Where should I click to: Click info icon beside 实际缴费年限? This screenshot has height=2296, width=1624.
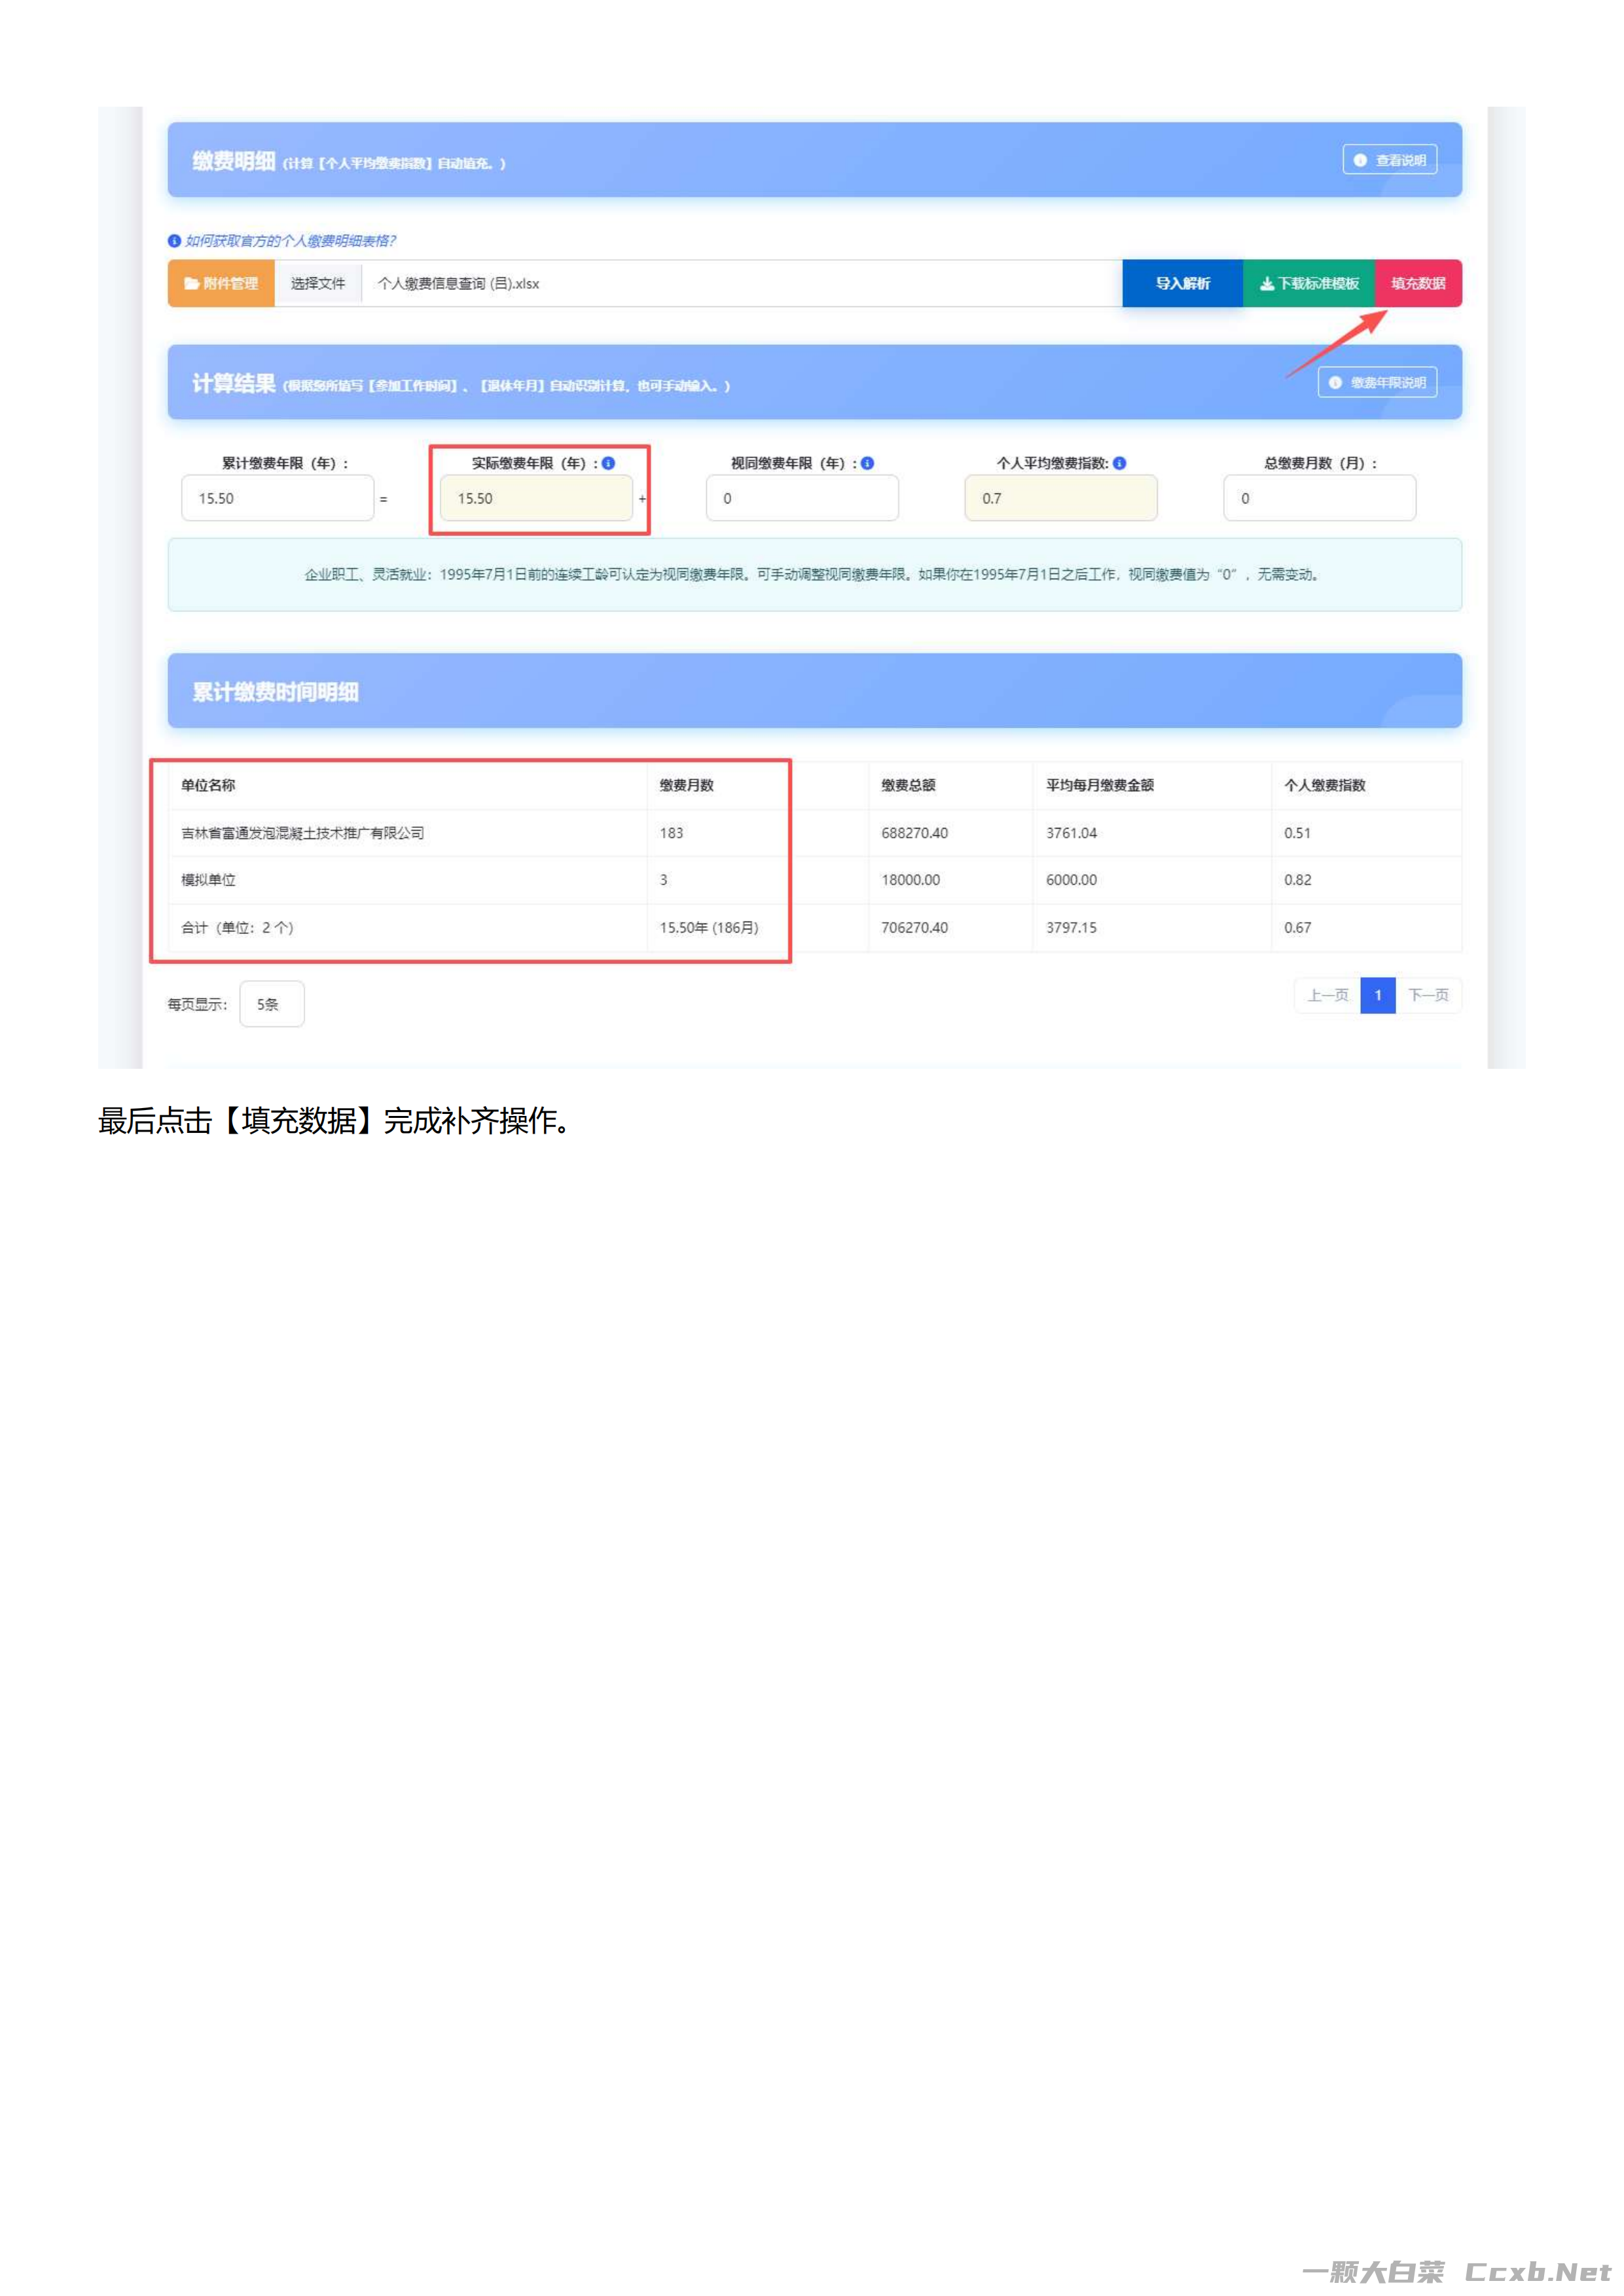coord(608,463)
